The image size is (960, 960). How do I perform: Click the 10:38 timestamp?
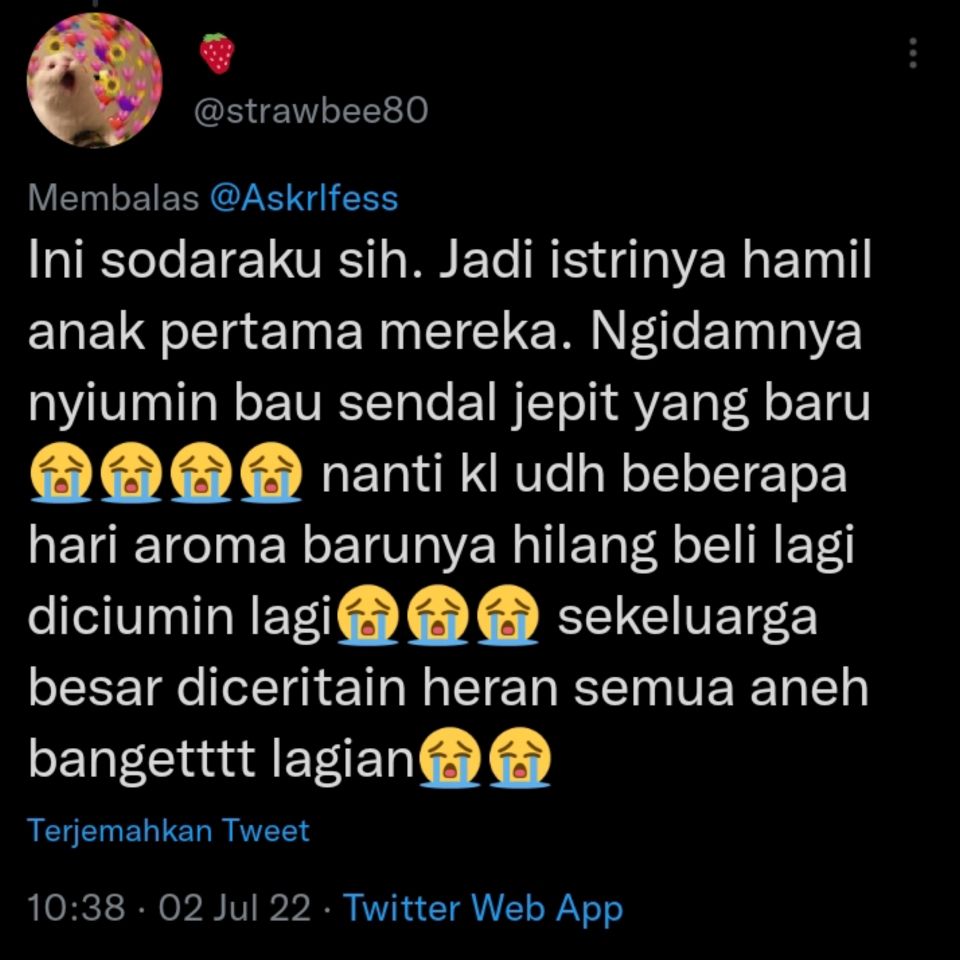(x=77, y=907)
